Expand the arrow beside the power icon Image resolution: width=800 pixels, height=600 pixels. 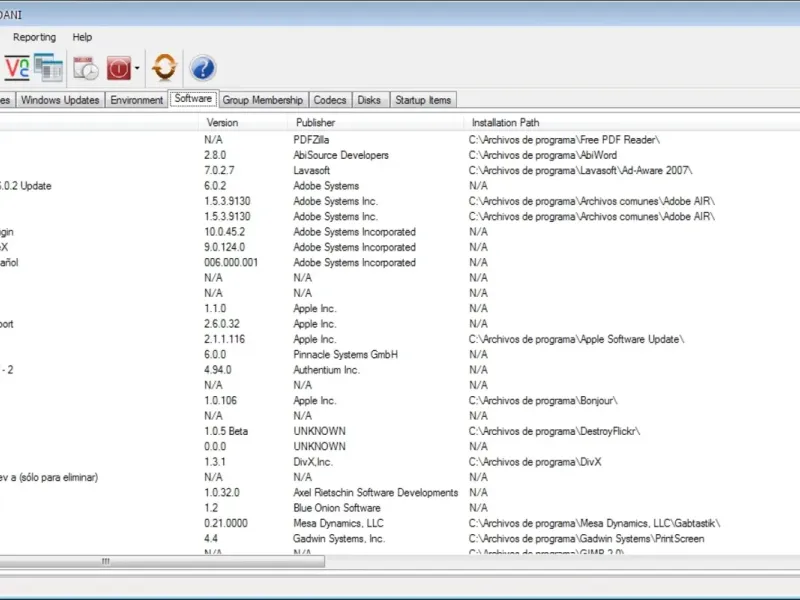coord(137,69)
